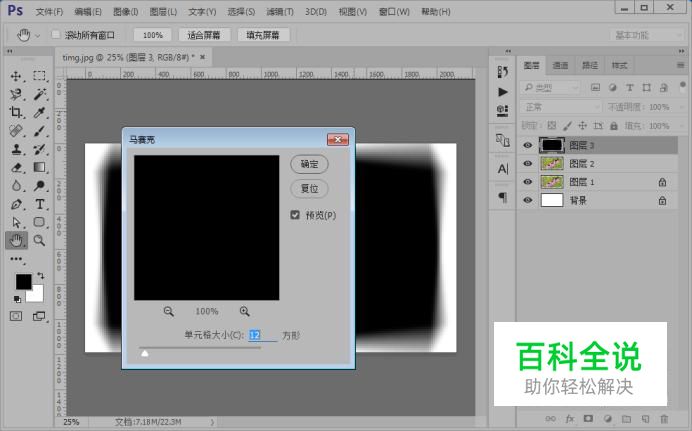Screen dimensions: 692x431
Task: Select the Move tool
Action: pos(16,76)
